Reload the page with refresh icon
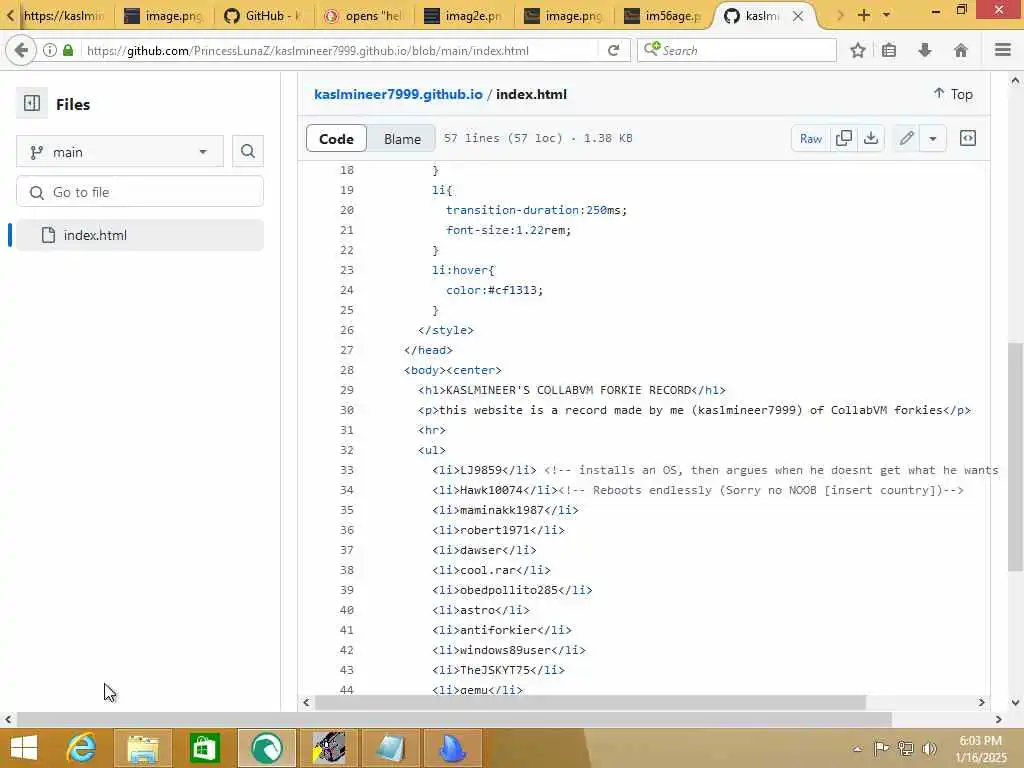The width and height of the screenshot is (1024, 768). (613, 50)
